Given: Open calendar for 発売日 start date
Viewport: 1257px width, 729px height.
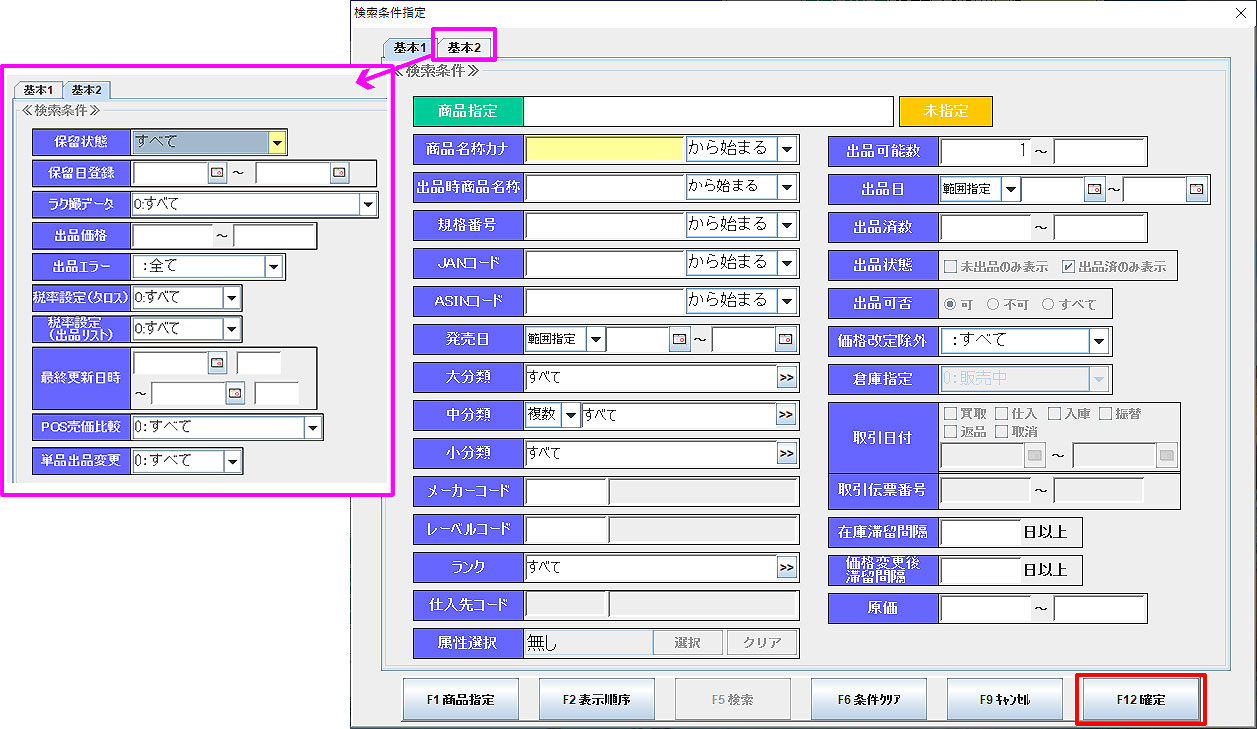Looking at the screenshot, I should pyautogui.click(x=679, y=340).
